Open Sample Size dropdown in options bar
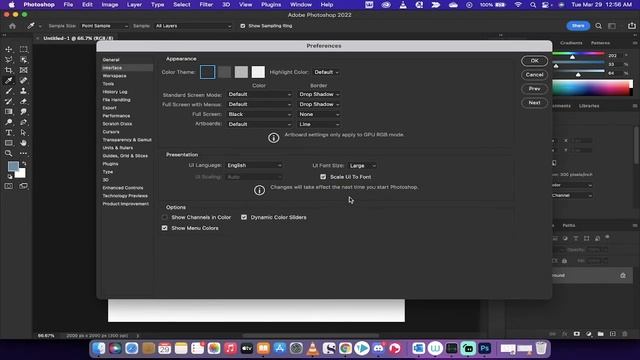 point(104,26)
